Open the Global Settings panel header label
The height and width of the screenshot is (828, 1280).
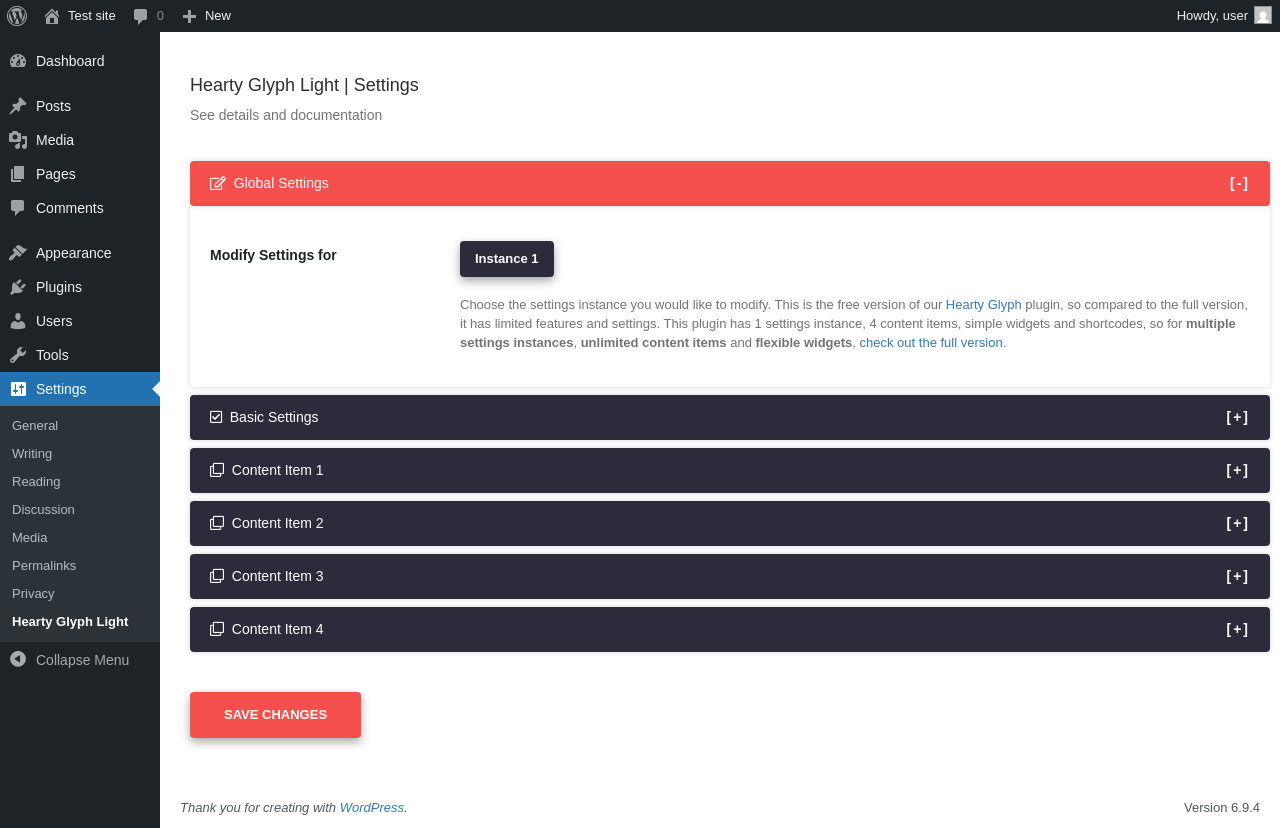281,183
